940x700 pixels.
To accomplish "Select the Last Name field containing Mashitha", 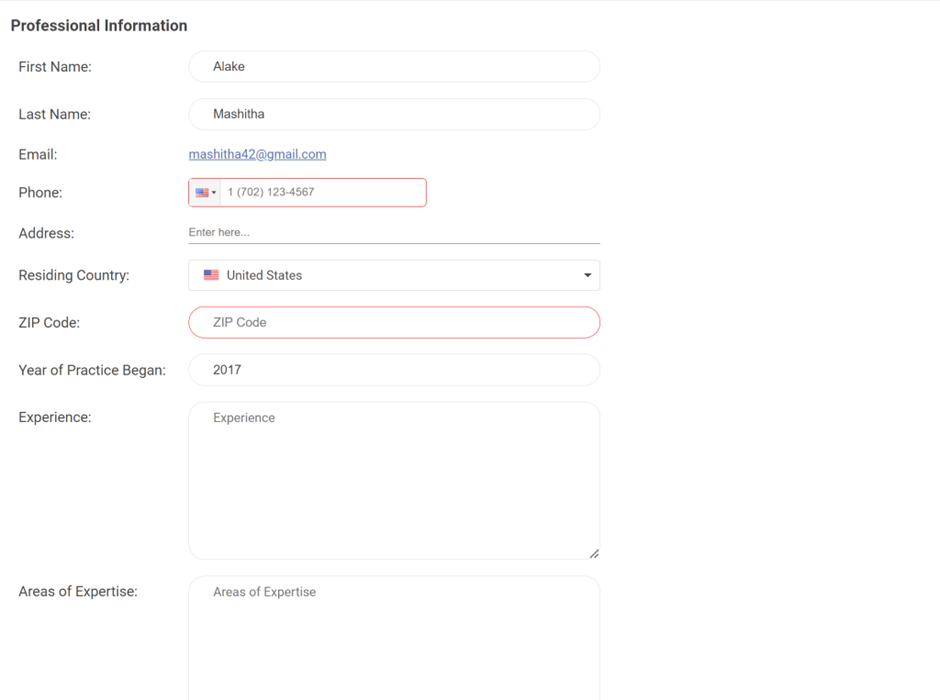I will pyautogui.click(x=394, y=114).
